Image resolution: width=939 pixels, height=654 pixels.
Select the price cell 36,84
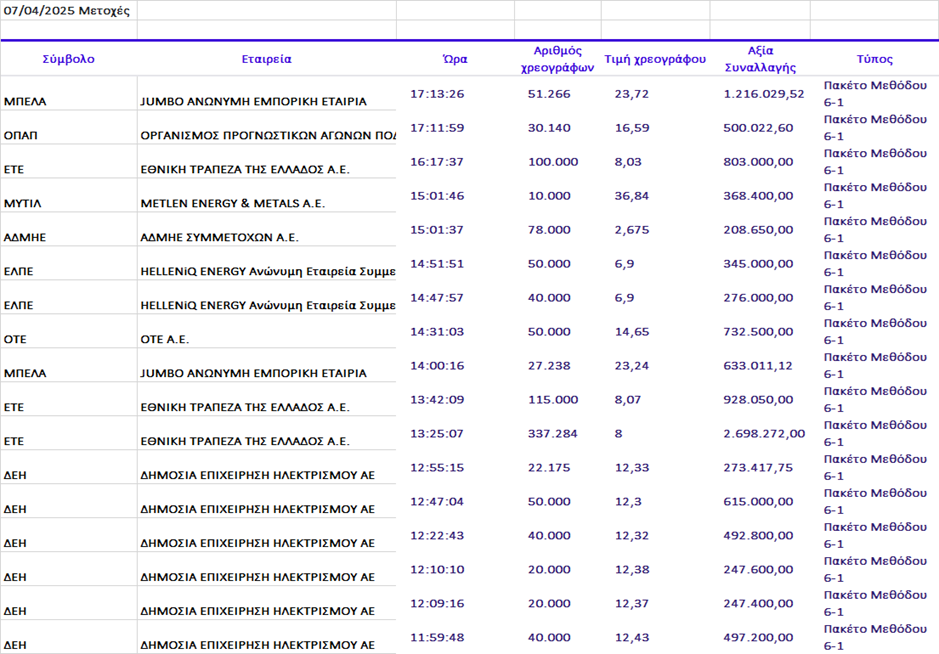tap(632, 196)
